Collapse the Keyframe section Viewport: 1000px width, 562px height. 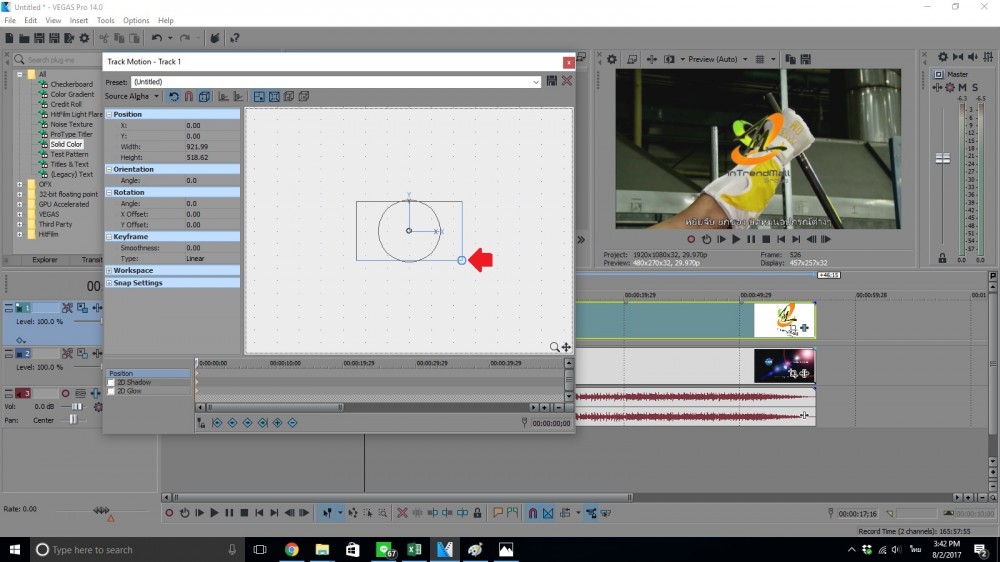click(x=109, y=236)
